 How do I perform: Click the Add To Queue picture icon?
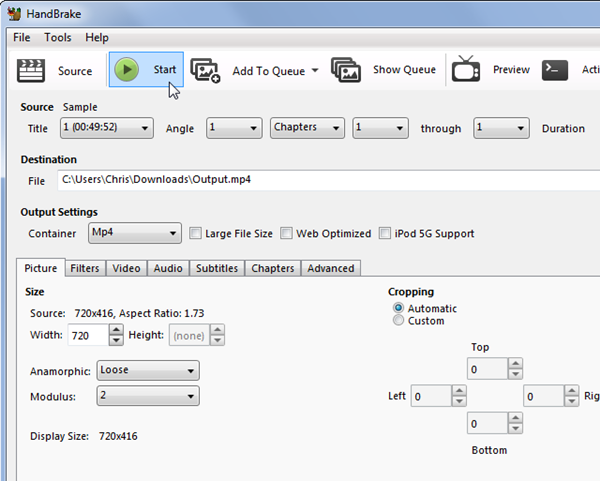click(x=205, y=70)
